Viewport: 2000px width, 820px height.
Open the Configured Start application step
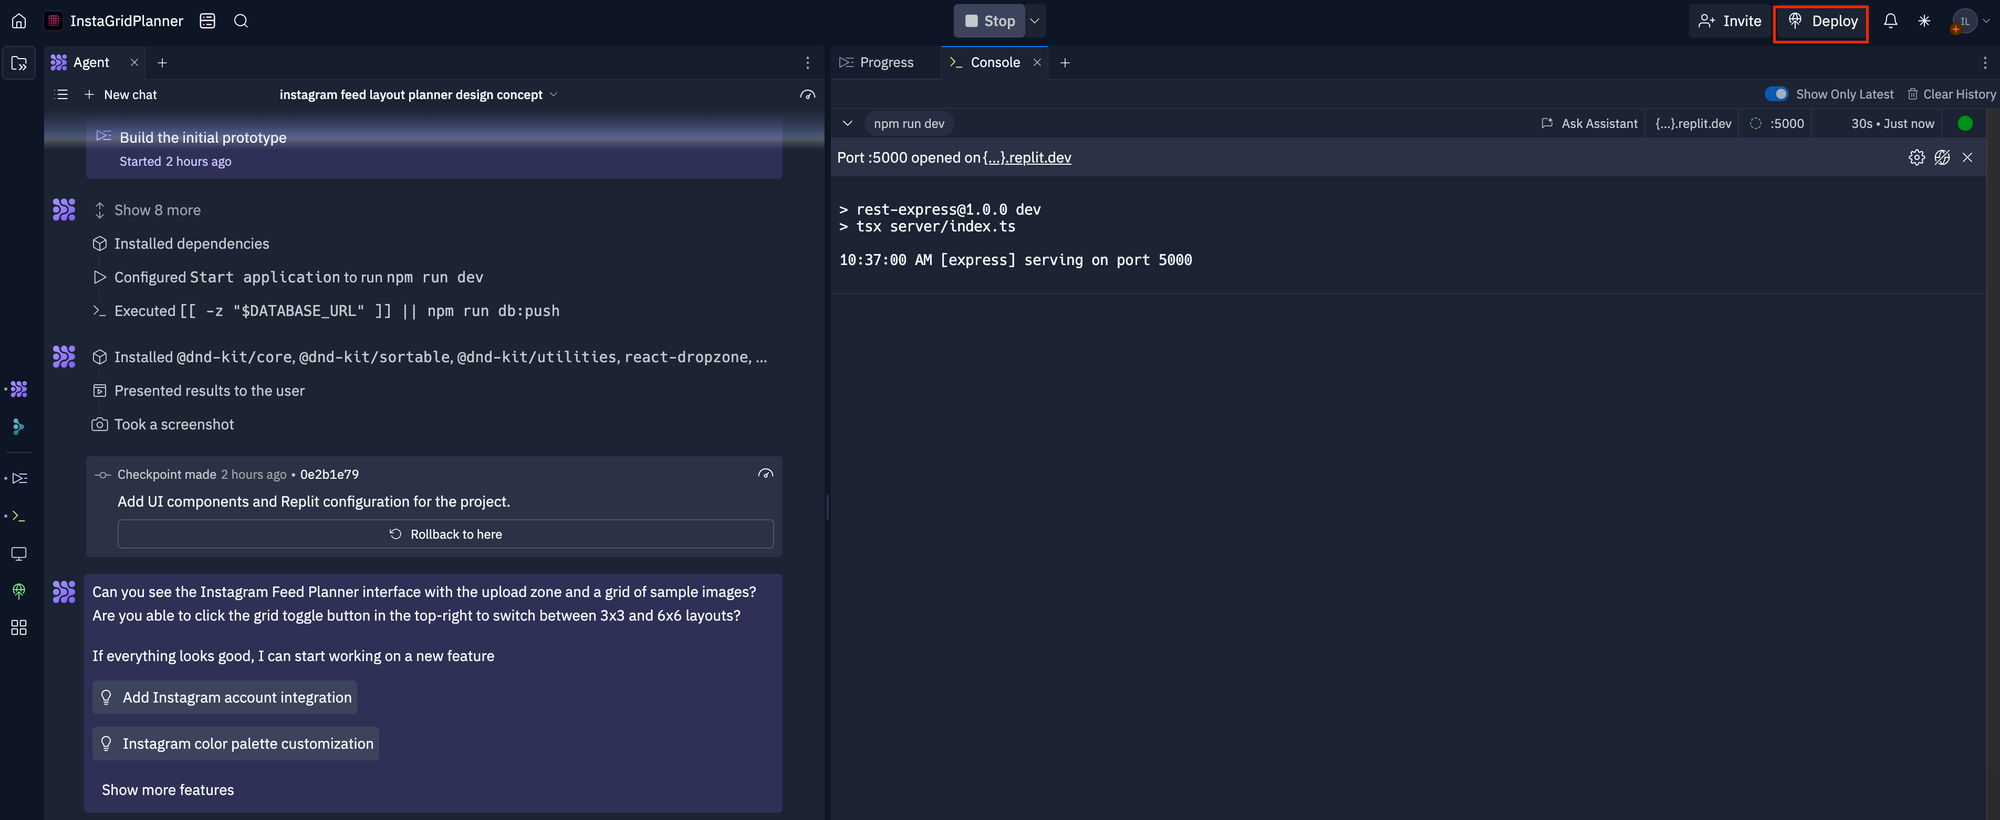(x=288, y=277)
